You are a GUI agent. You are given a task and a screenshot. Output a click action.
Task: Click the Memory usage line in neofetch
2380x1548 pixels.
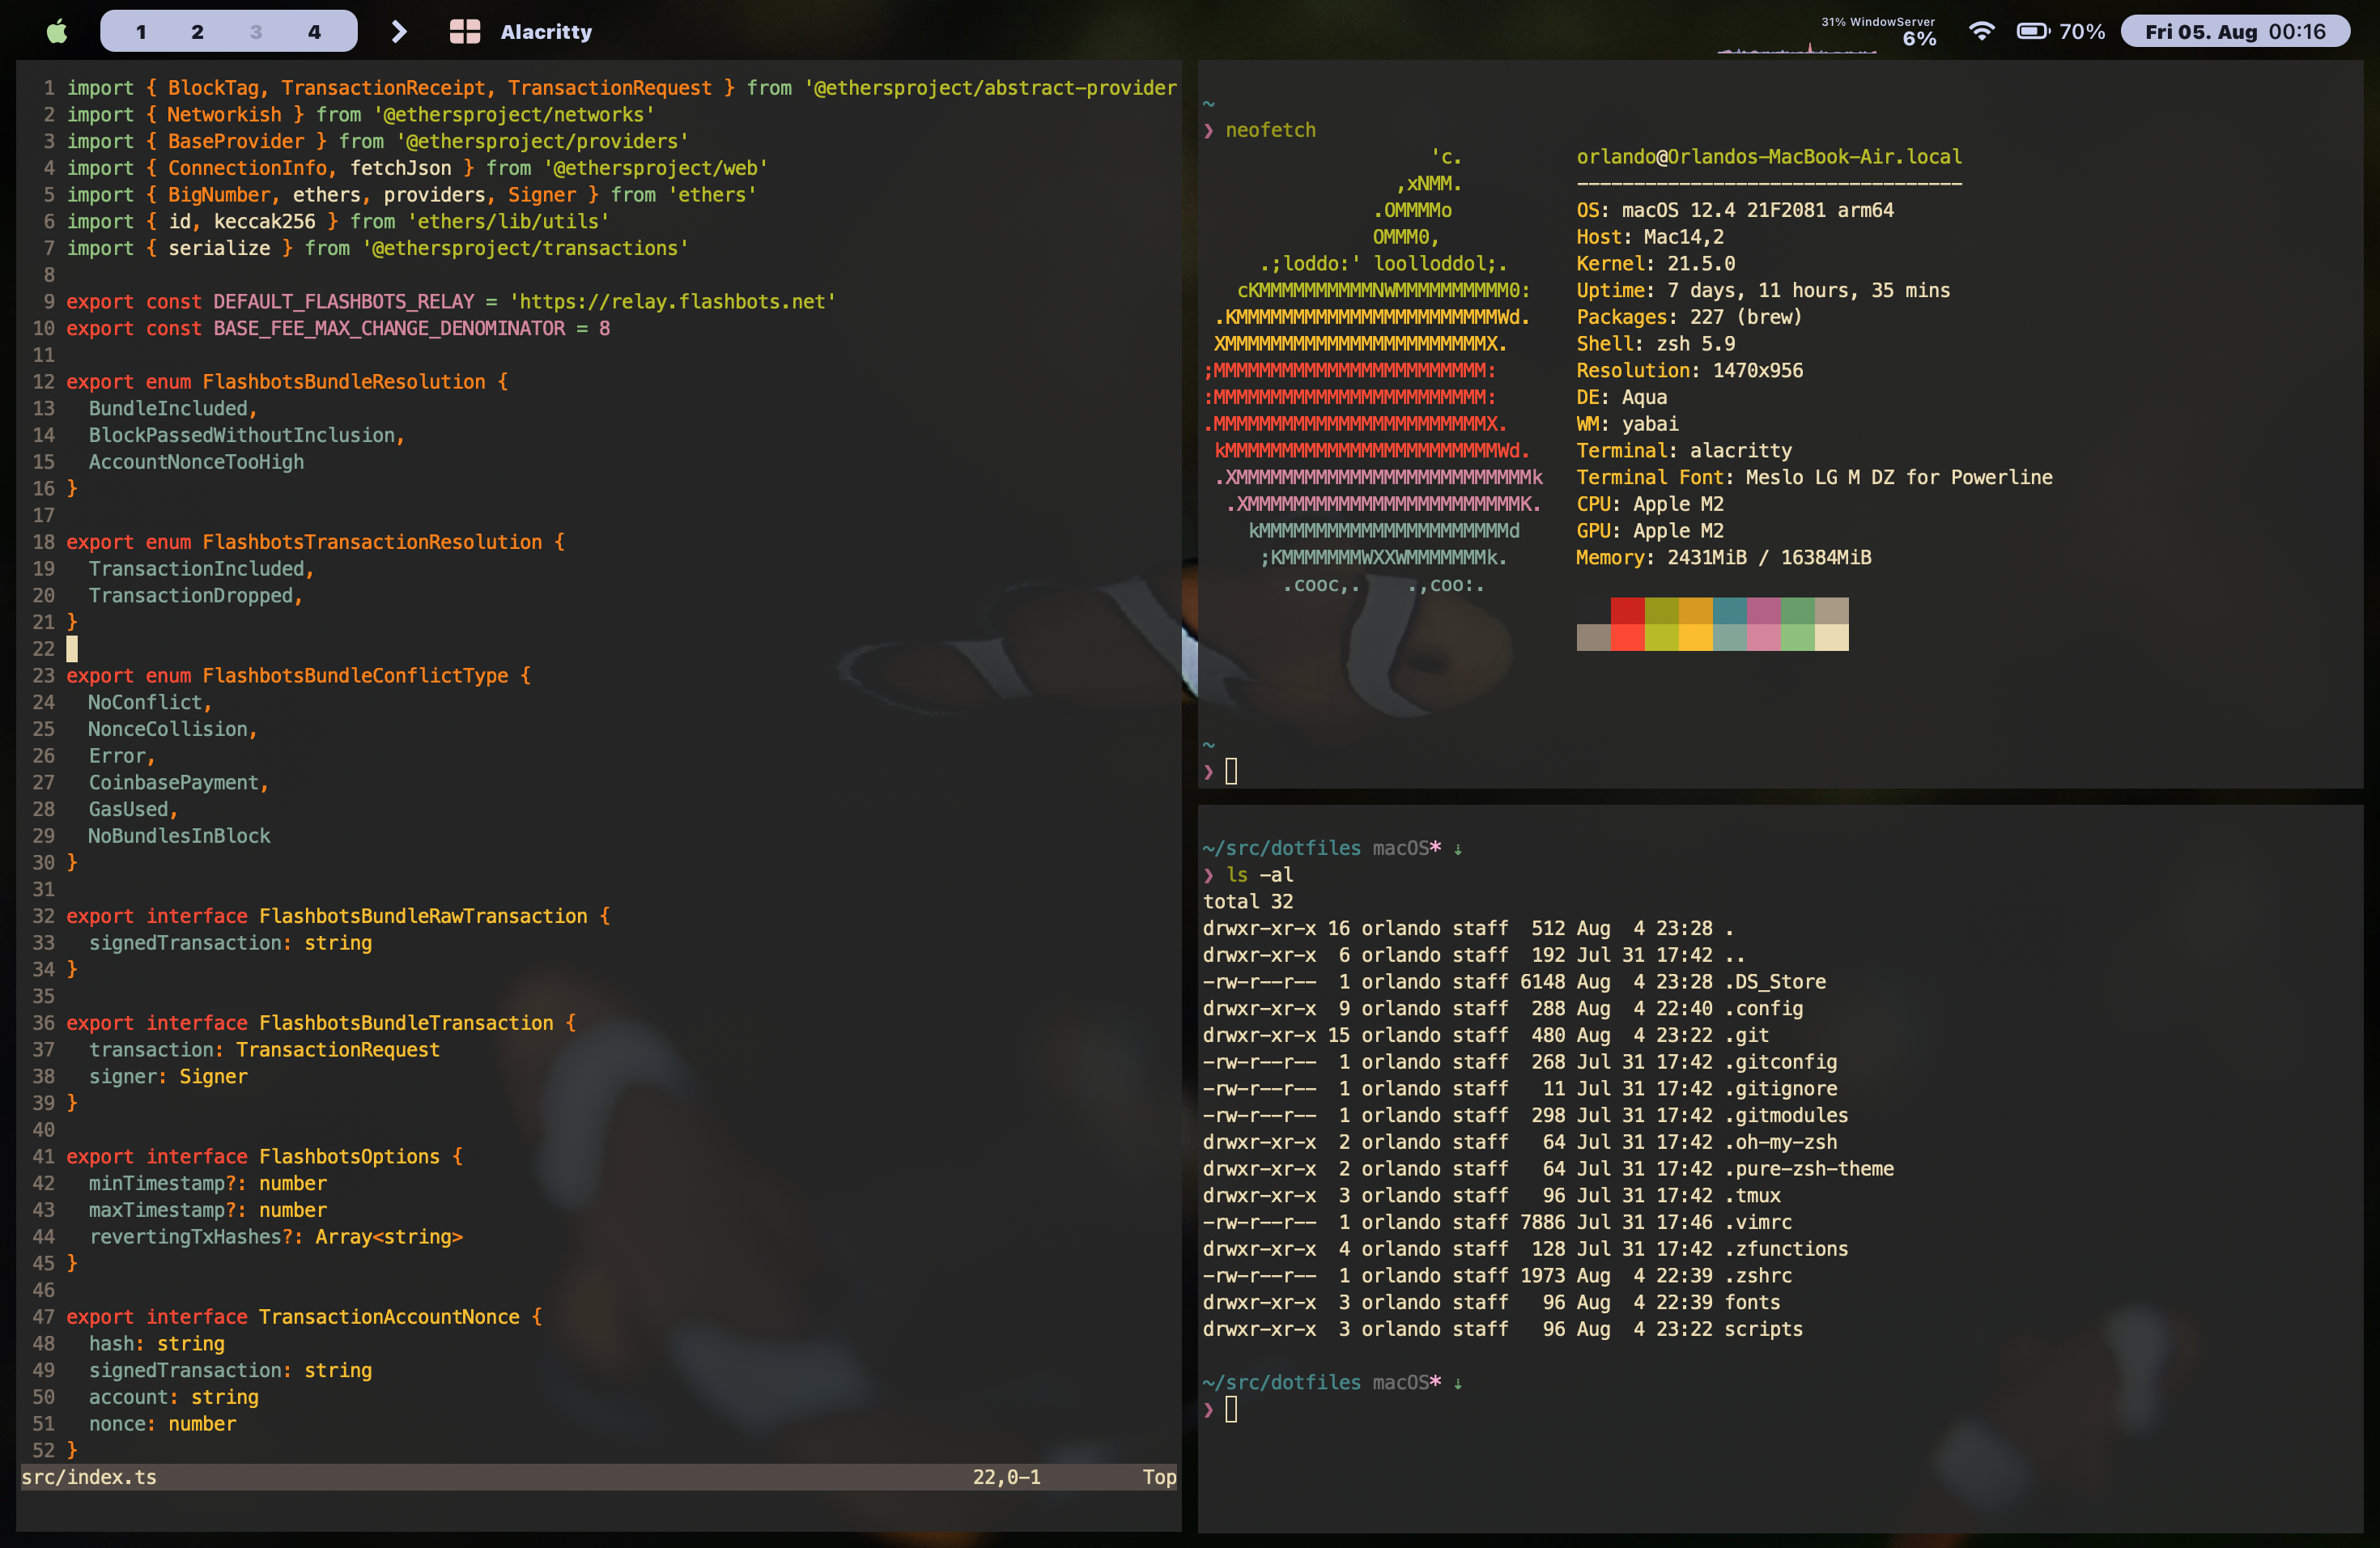1724,558
